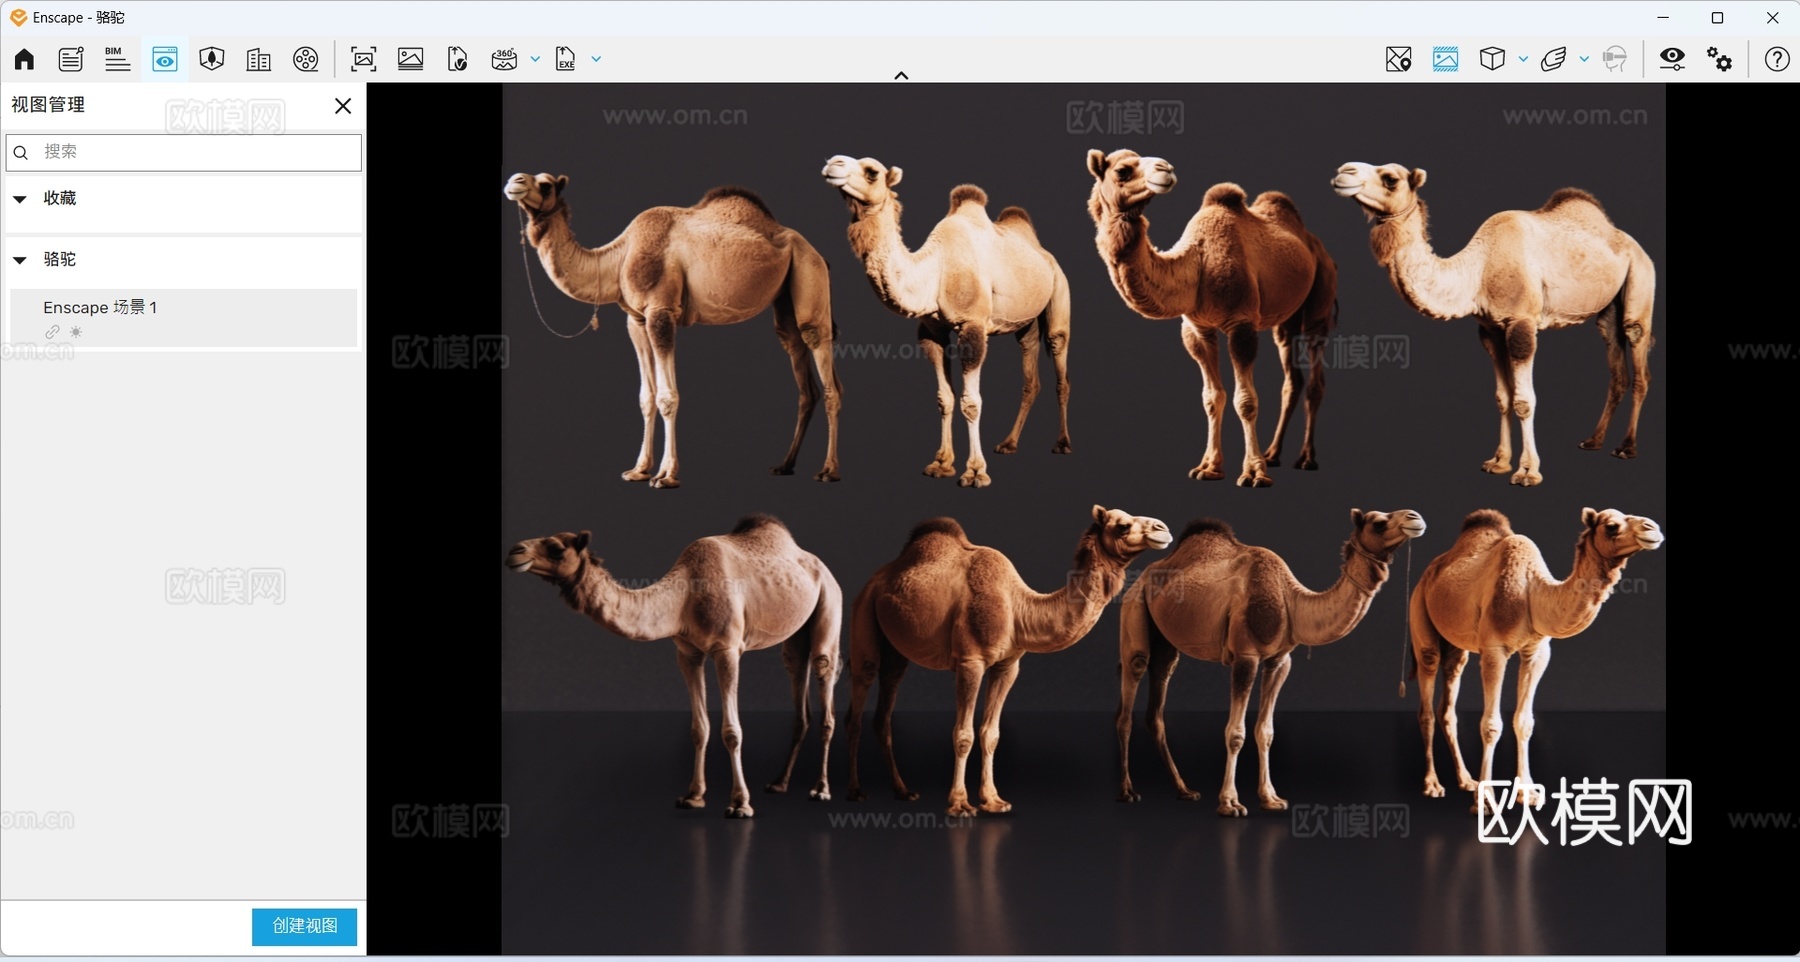Toggle the View Management panel button

(x=165, y=59)
